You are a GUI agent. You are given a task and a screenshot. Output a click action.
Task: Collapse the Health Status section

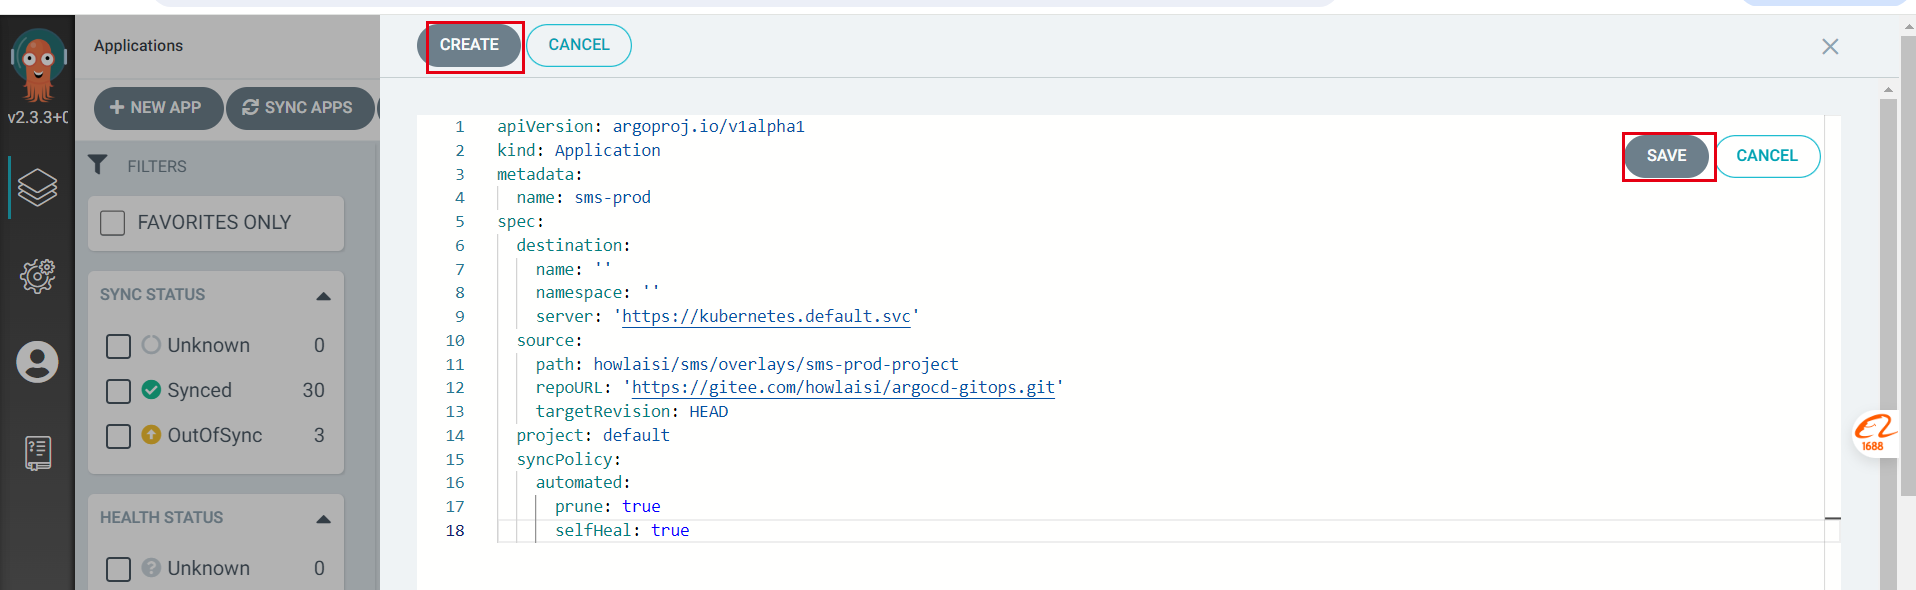323,519
